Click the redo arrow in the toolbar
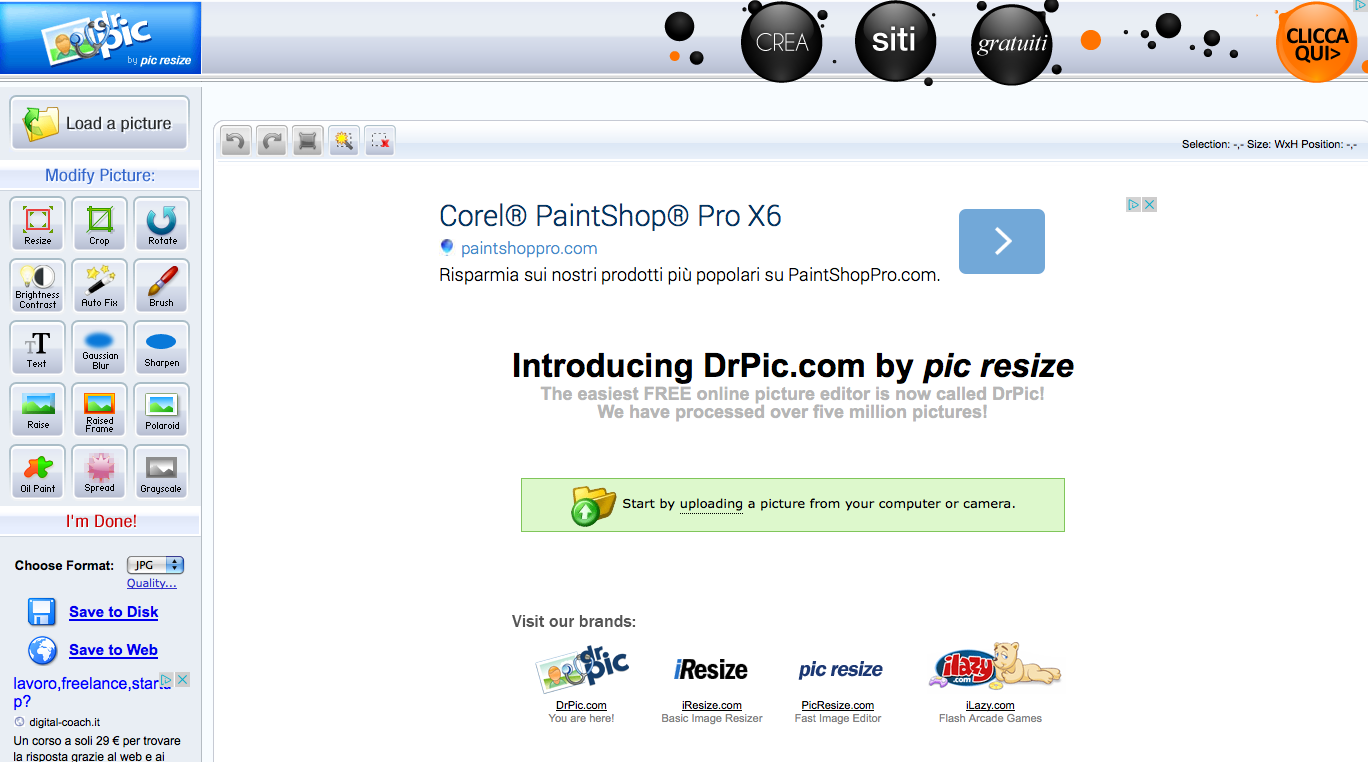The image size is (1368, 762). (271, 141)
